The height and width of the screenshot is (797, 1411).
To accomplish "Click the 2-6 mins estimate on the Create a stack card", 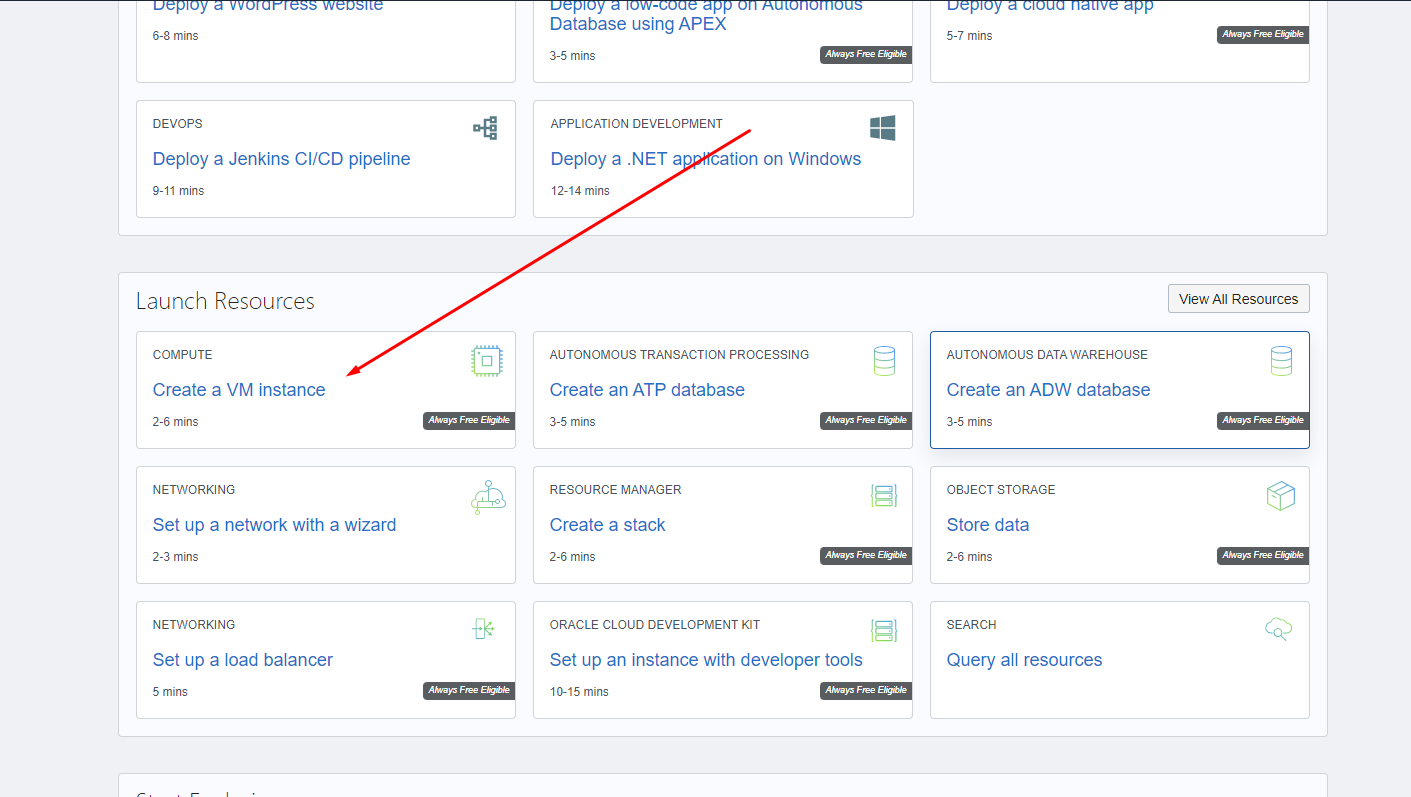I will coord(573,557).
